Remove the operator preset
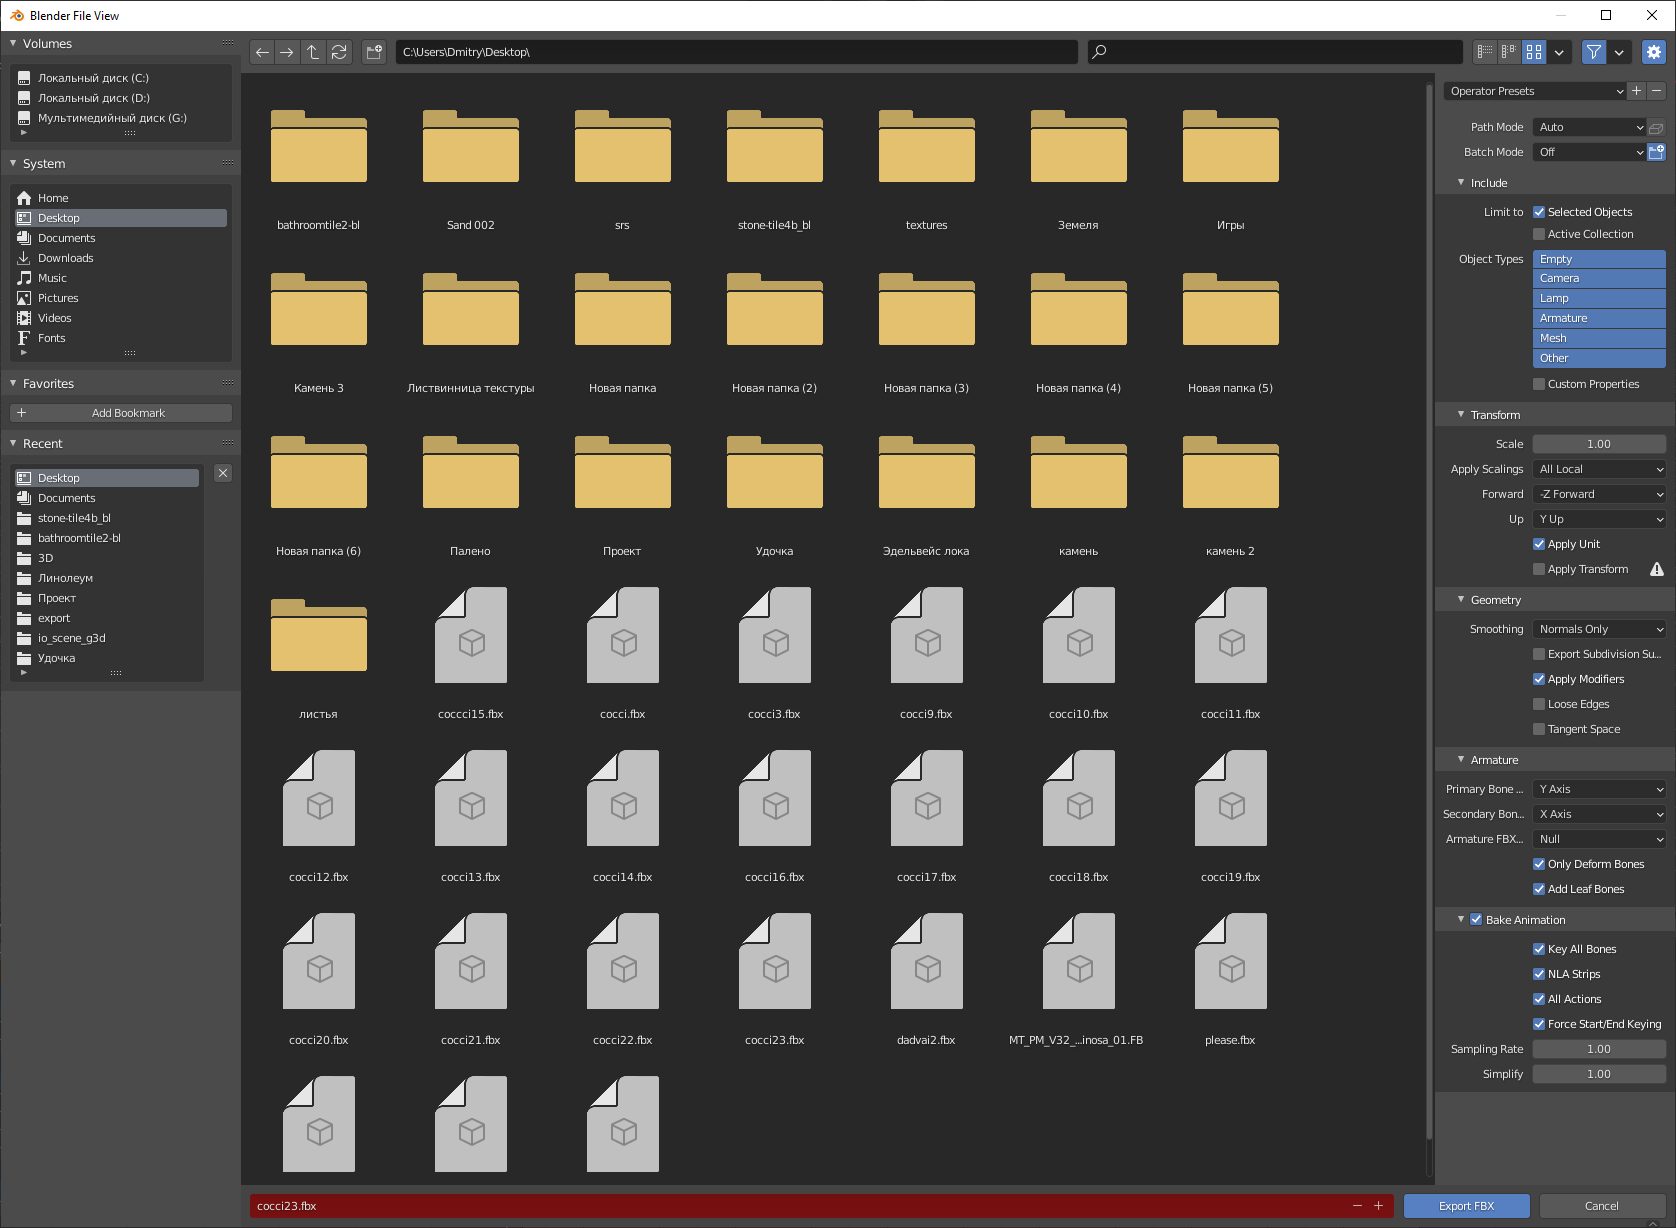Image resolution: width=1676 pixels, height=1228 pixels. pos(1657,91)
